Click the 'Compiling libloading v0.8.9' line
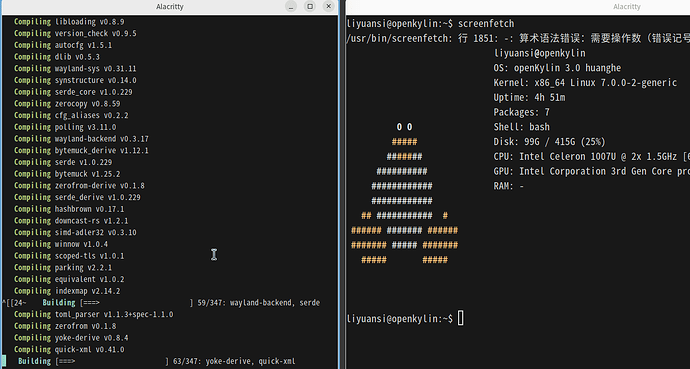Image resolution: width=690 pixels, height=369 pixels. click(69, 22)
